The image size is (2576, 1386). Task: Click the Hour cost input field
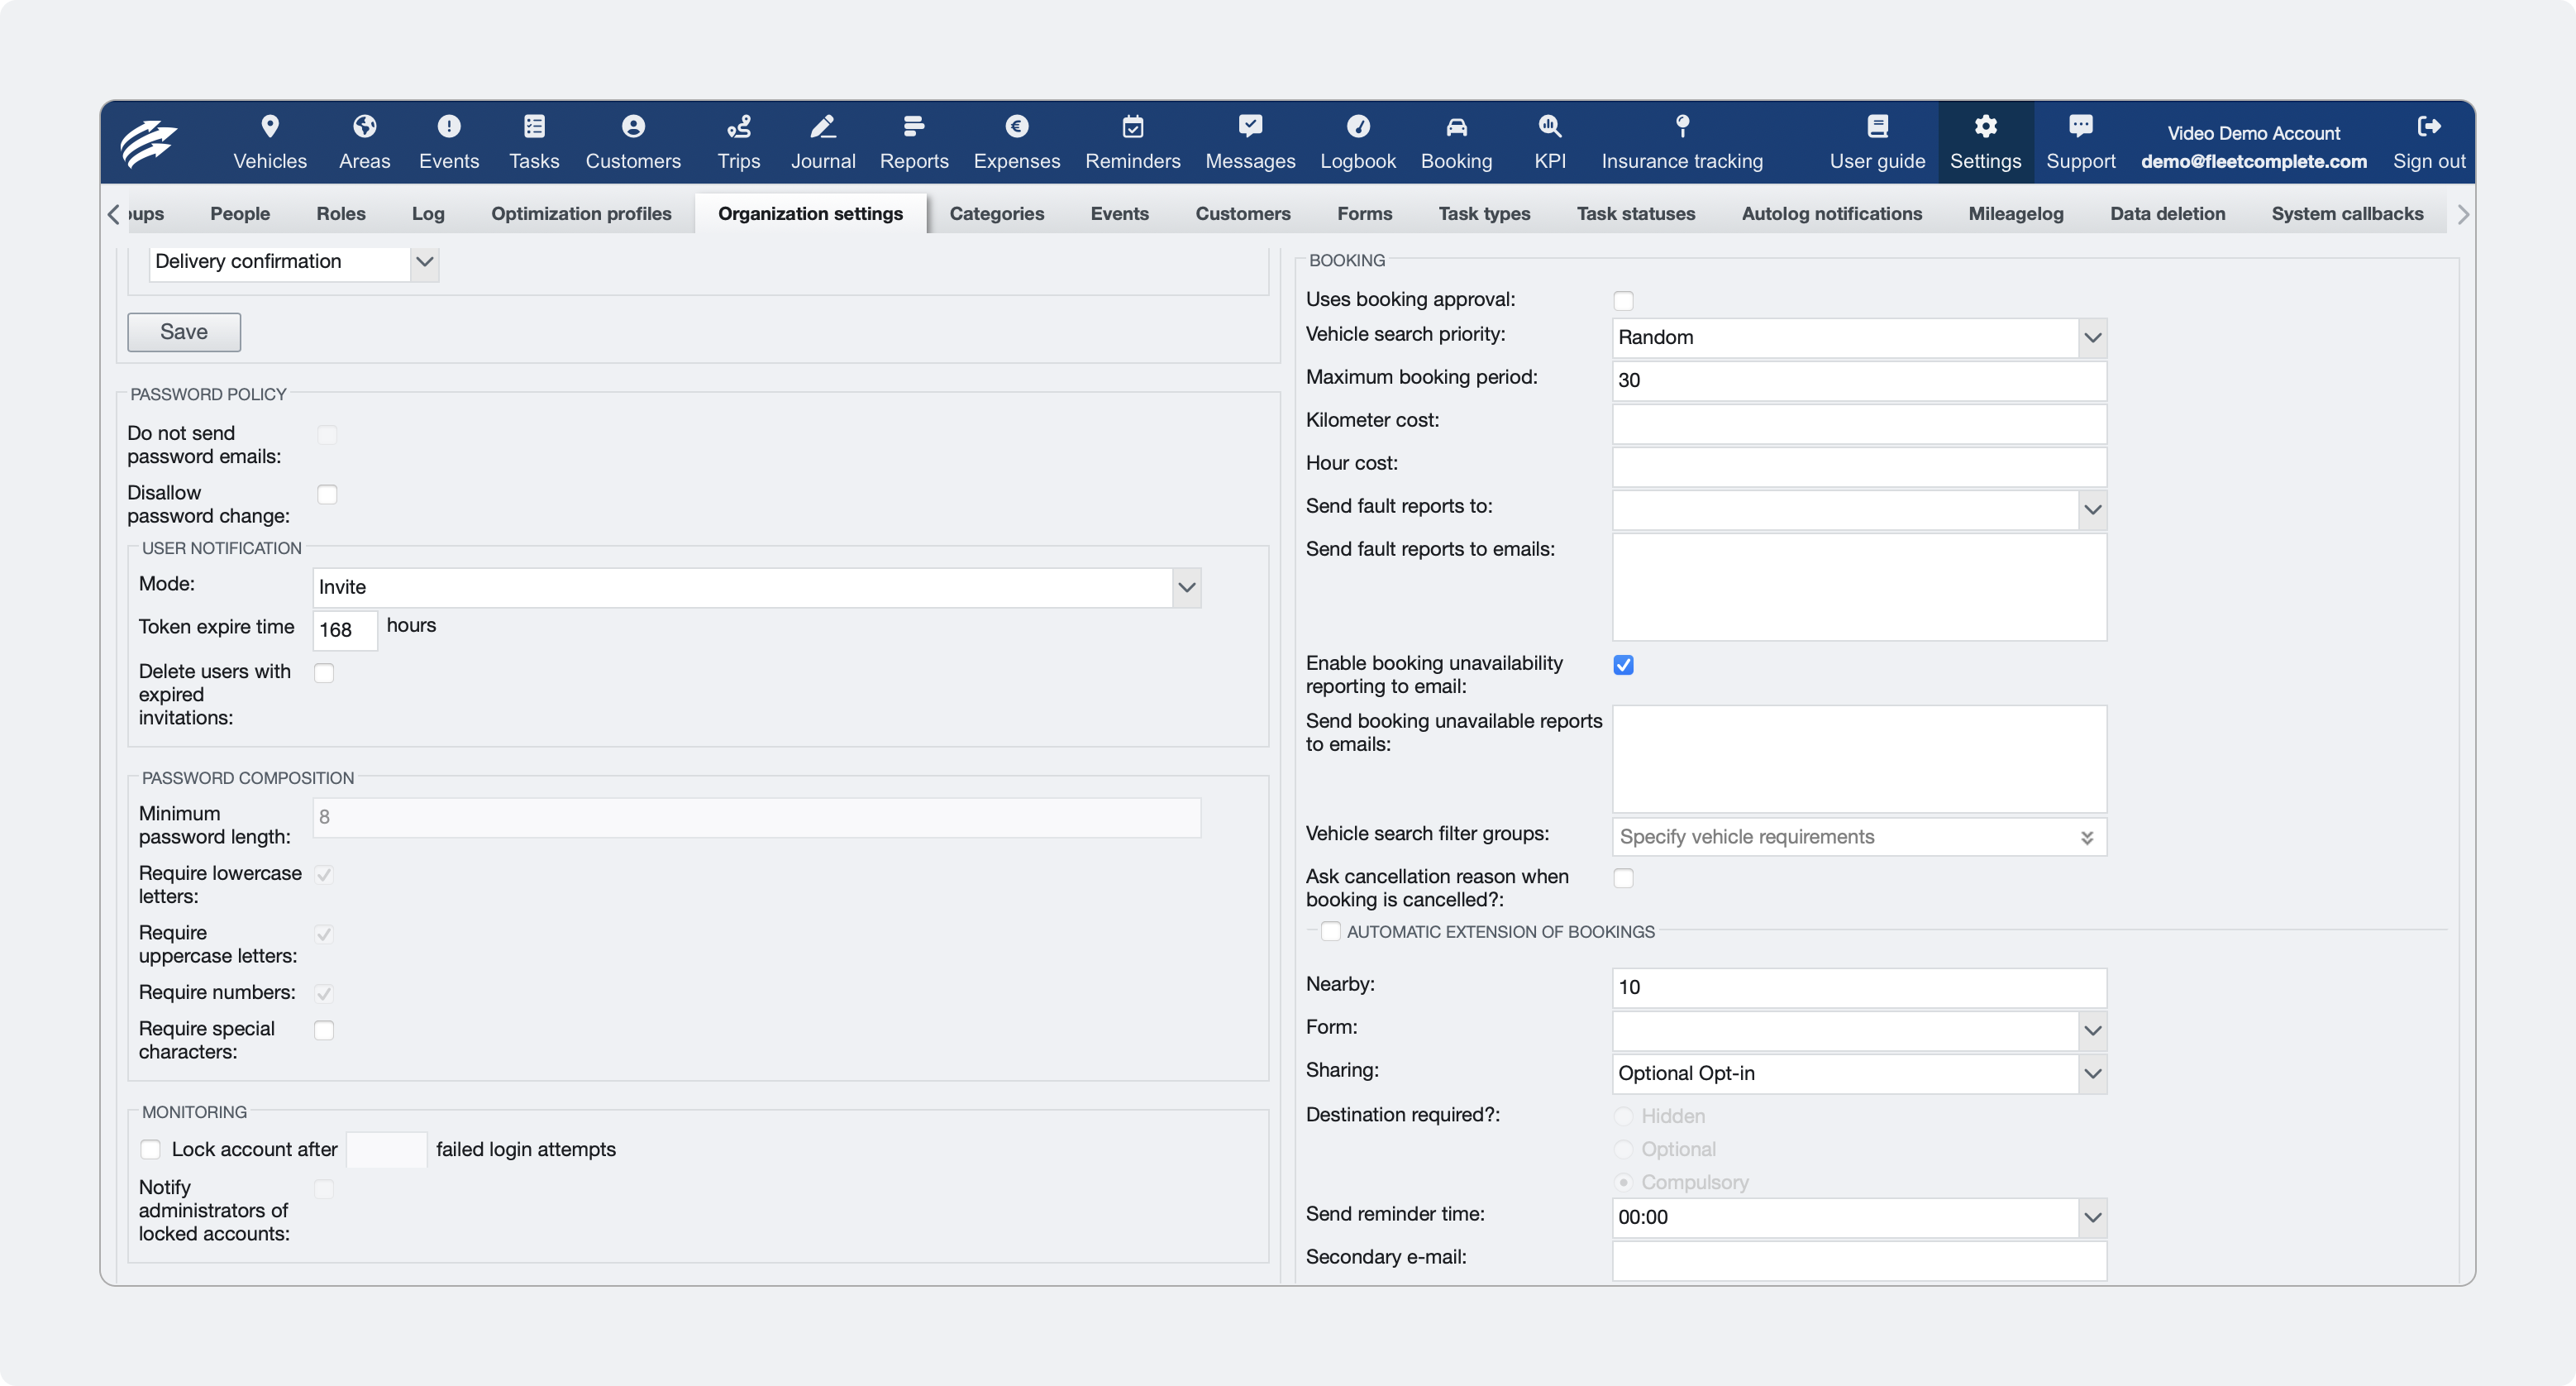pyautogui.click(x=1859, y=467)
